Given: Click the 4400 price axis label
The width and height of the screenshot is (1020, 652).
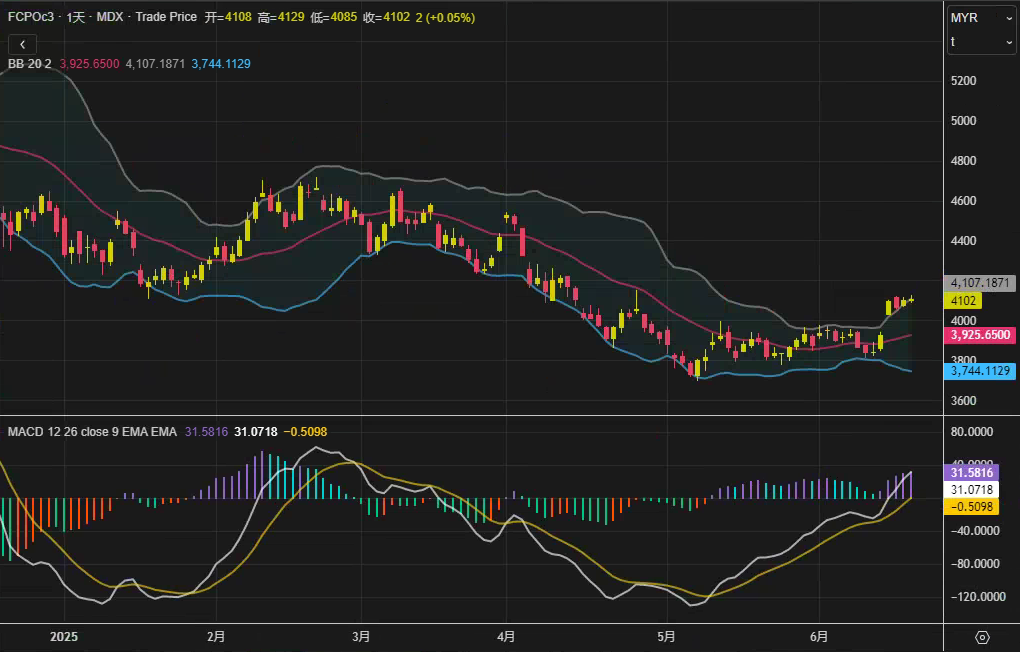Looking at the screenshot, I should [963, 241].
